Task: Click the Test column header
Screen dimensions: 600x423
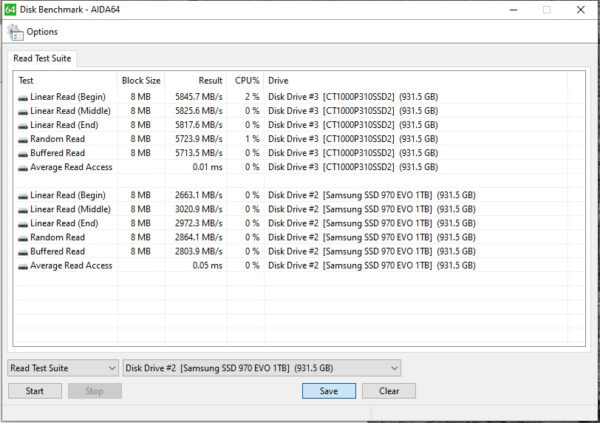Action: 65,80
